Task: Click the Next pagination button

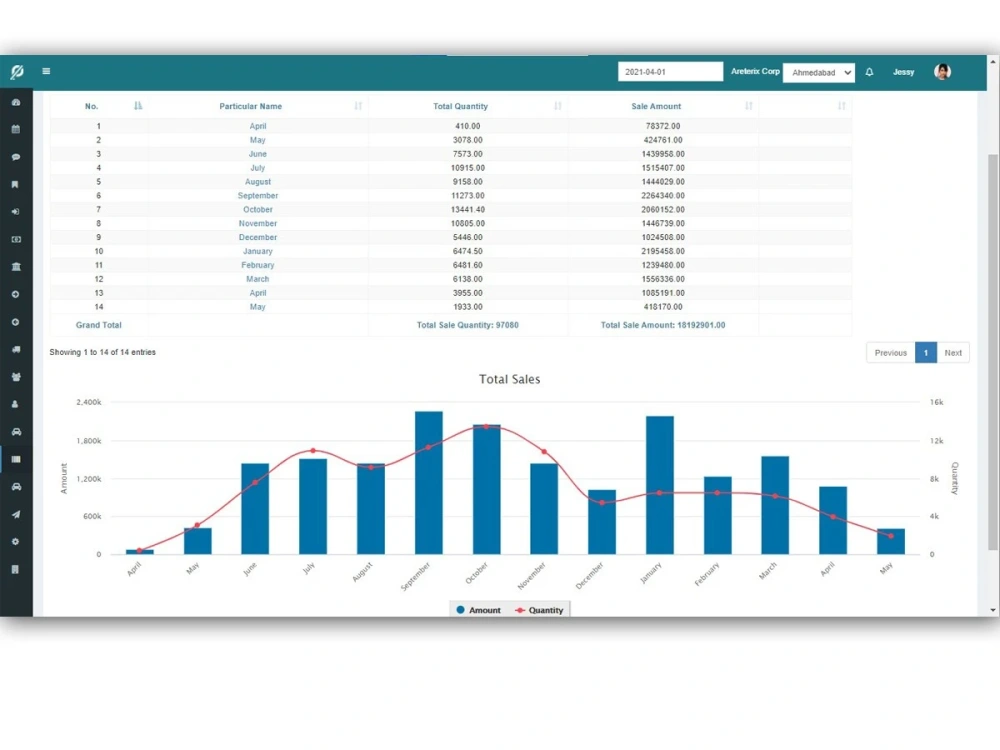Action: tap(953, 353)
